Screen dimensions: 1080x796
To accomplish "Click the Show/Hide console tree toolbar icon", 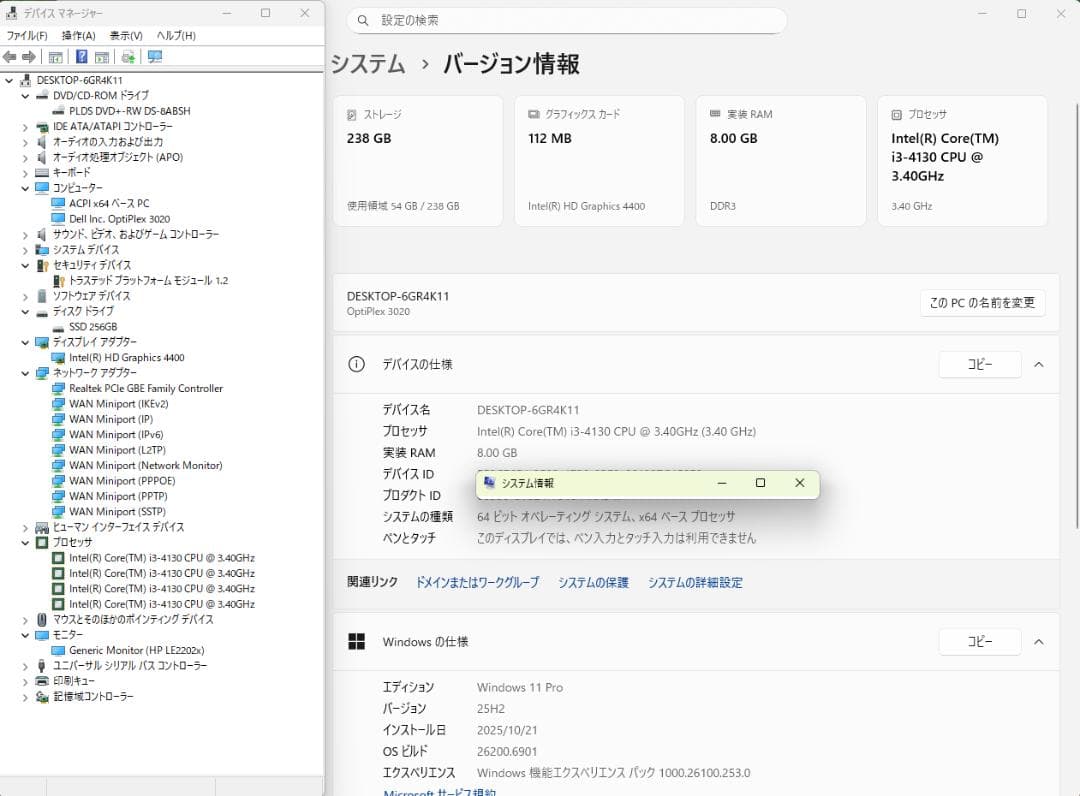I will (x=55, y=56).
